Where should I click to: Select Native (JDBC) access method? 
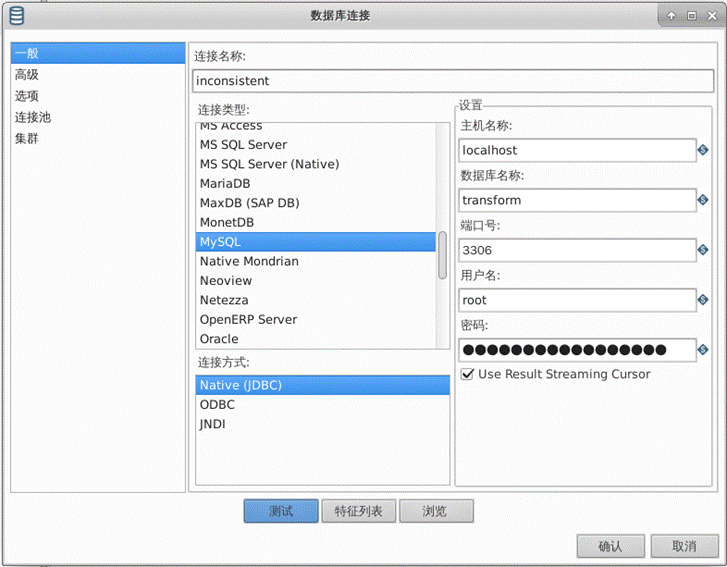(323, 385)
